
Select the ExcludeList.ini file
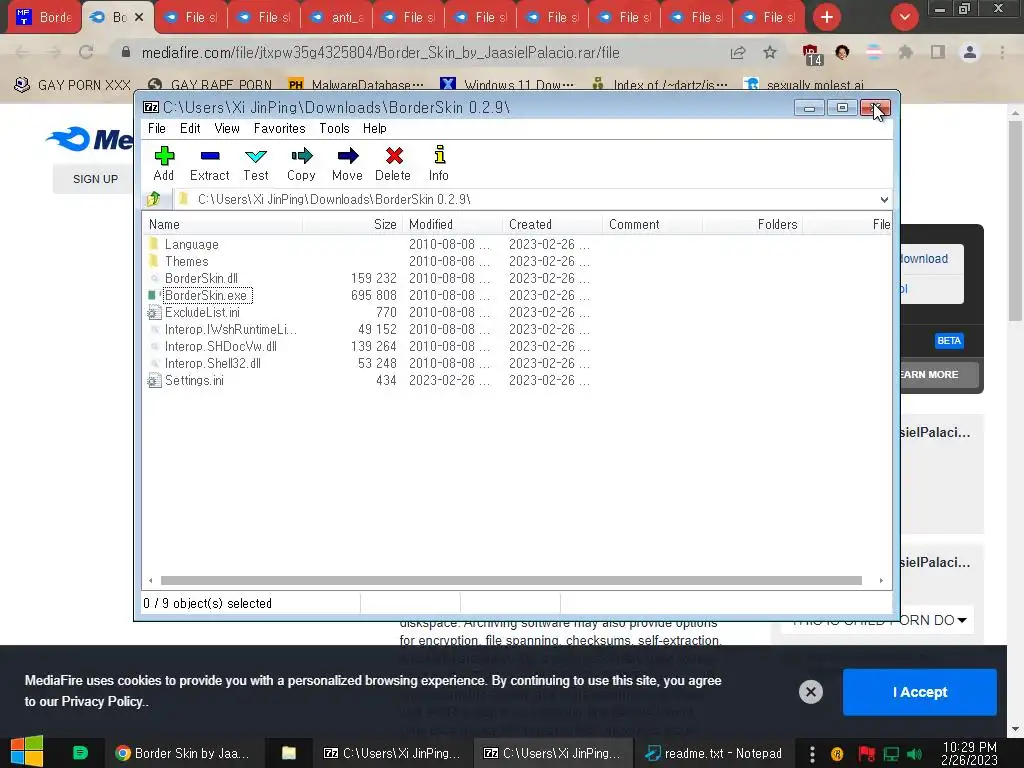tap(202, 312)
